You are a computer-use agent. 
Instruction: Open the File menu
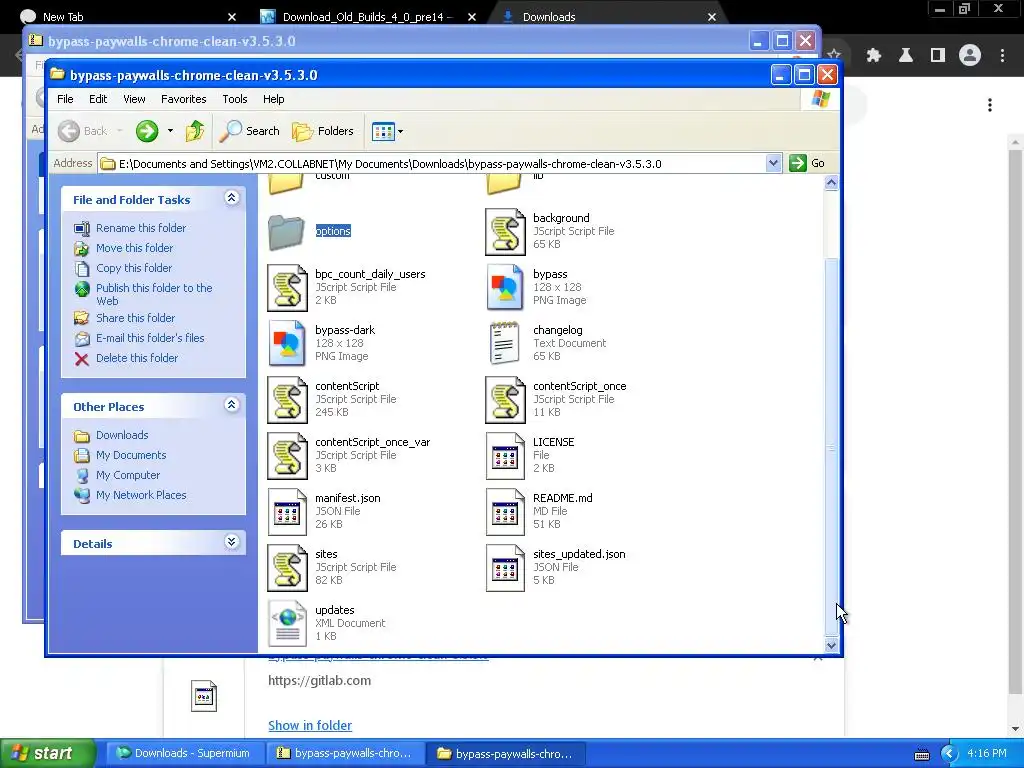pos(65,99)
